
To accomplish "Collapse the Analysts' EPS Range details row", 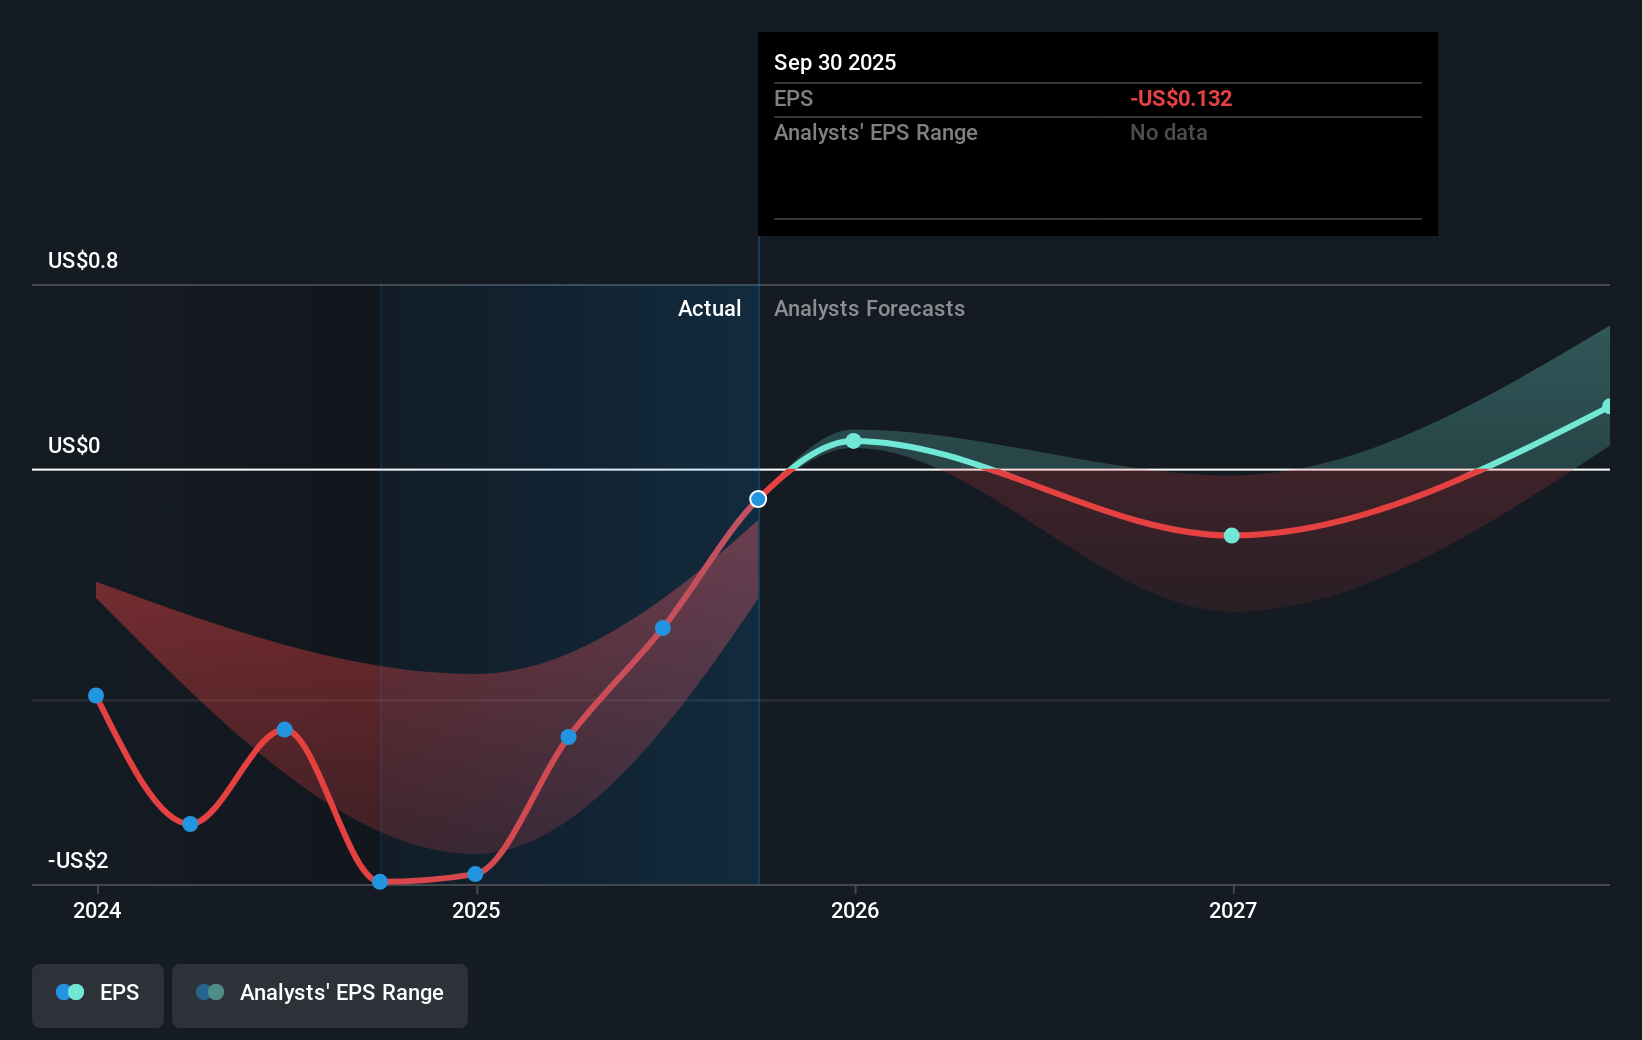I will coord(875,132).
